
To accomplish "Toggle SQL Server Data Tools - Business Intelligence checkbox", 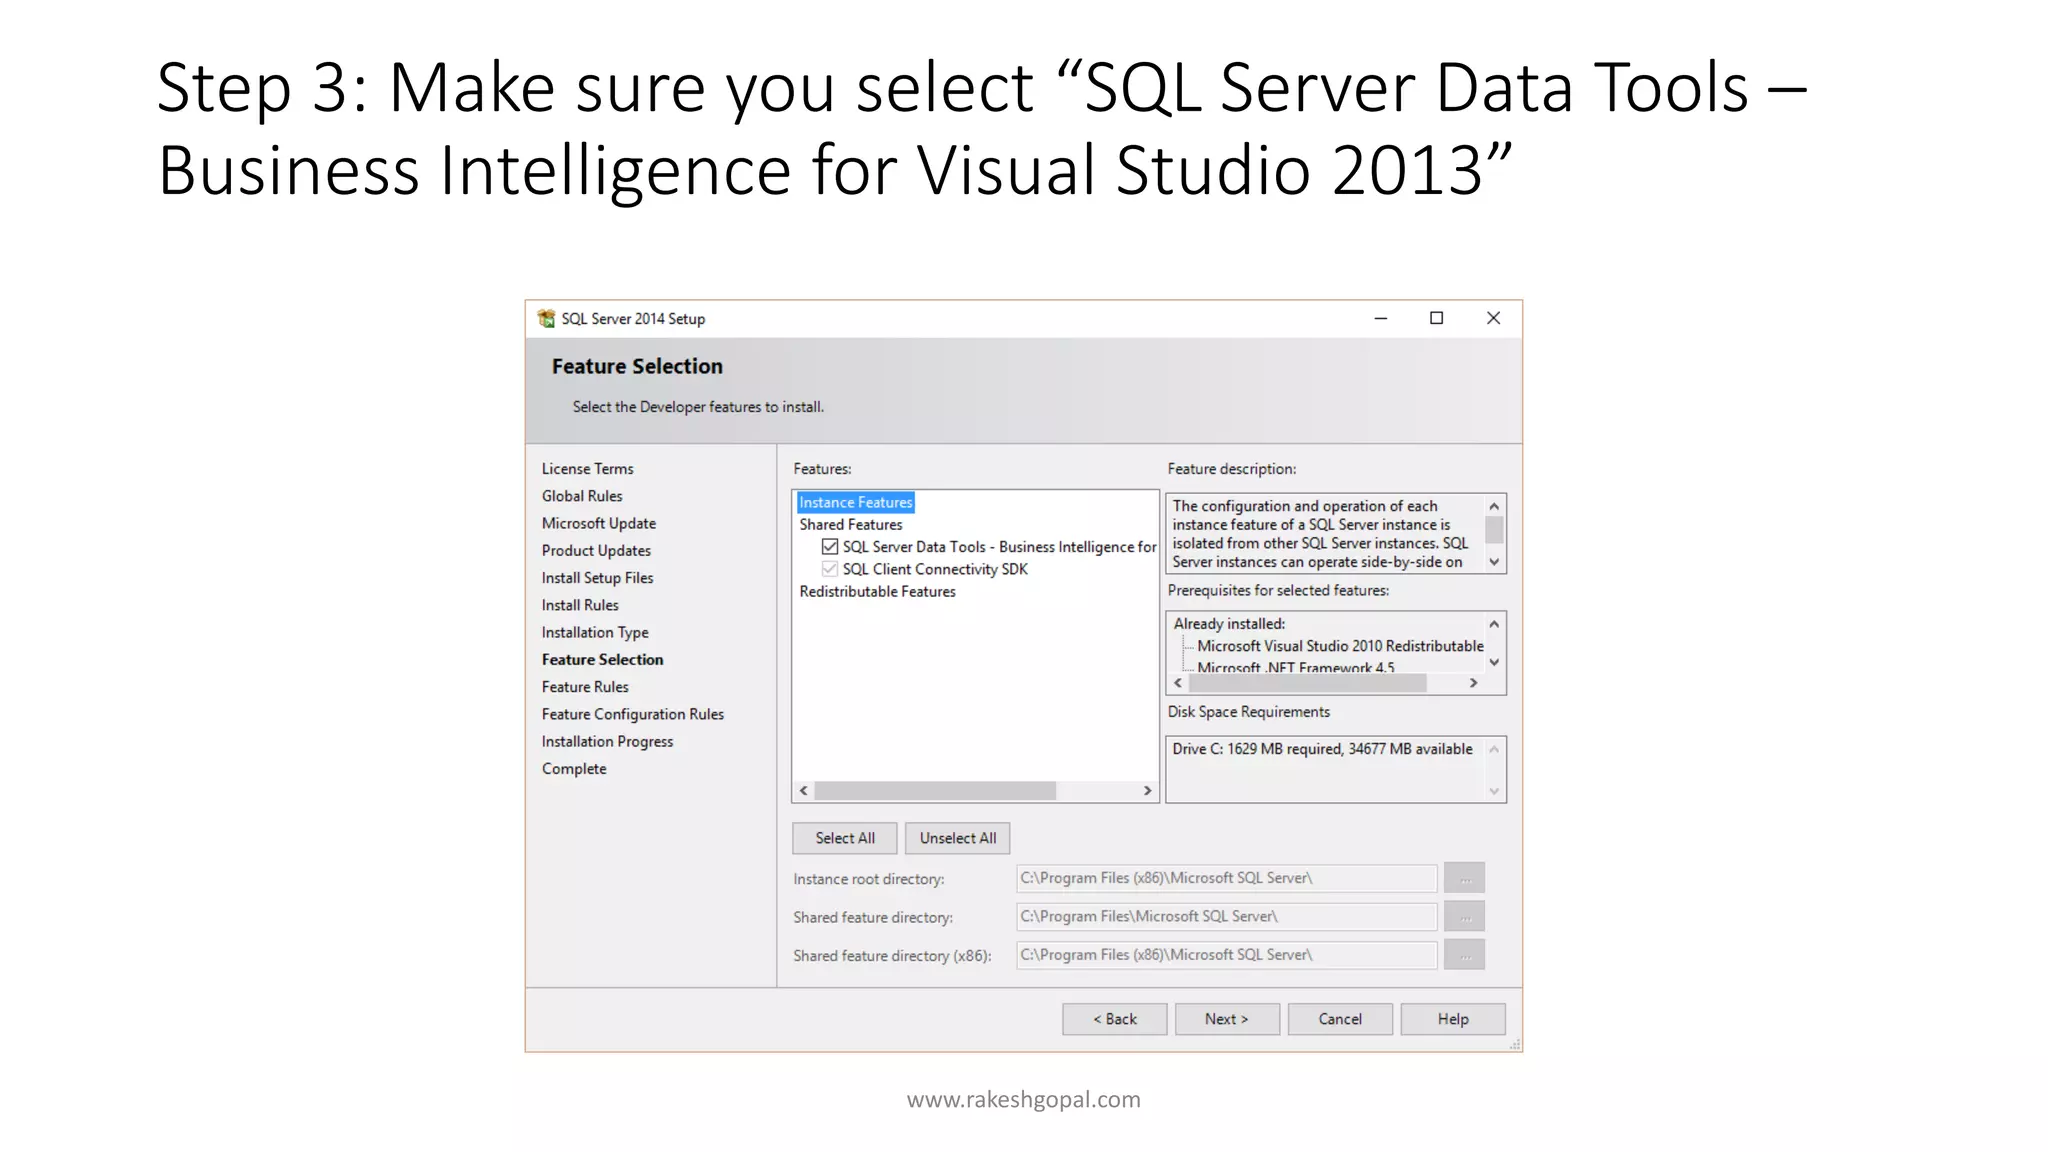I will pos(830,547).
